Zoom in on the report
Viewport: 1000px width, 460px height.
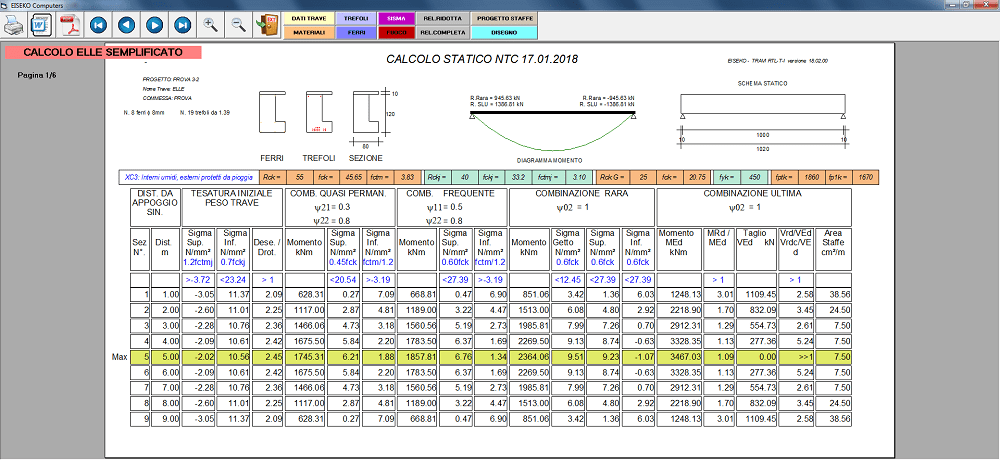pos(210,25)
